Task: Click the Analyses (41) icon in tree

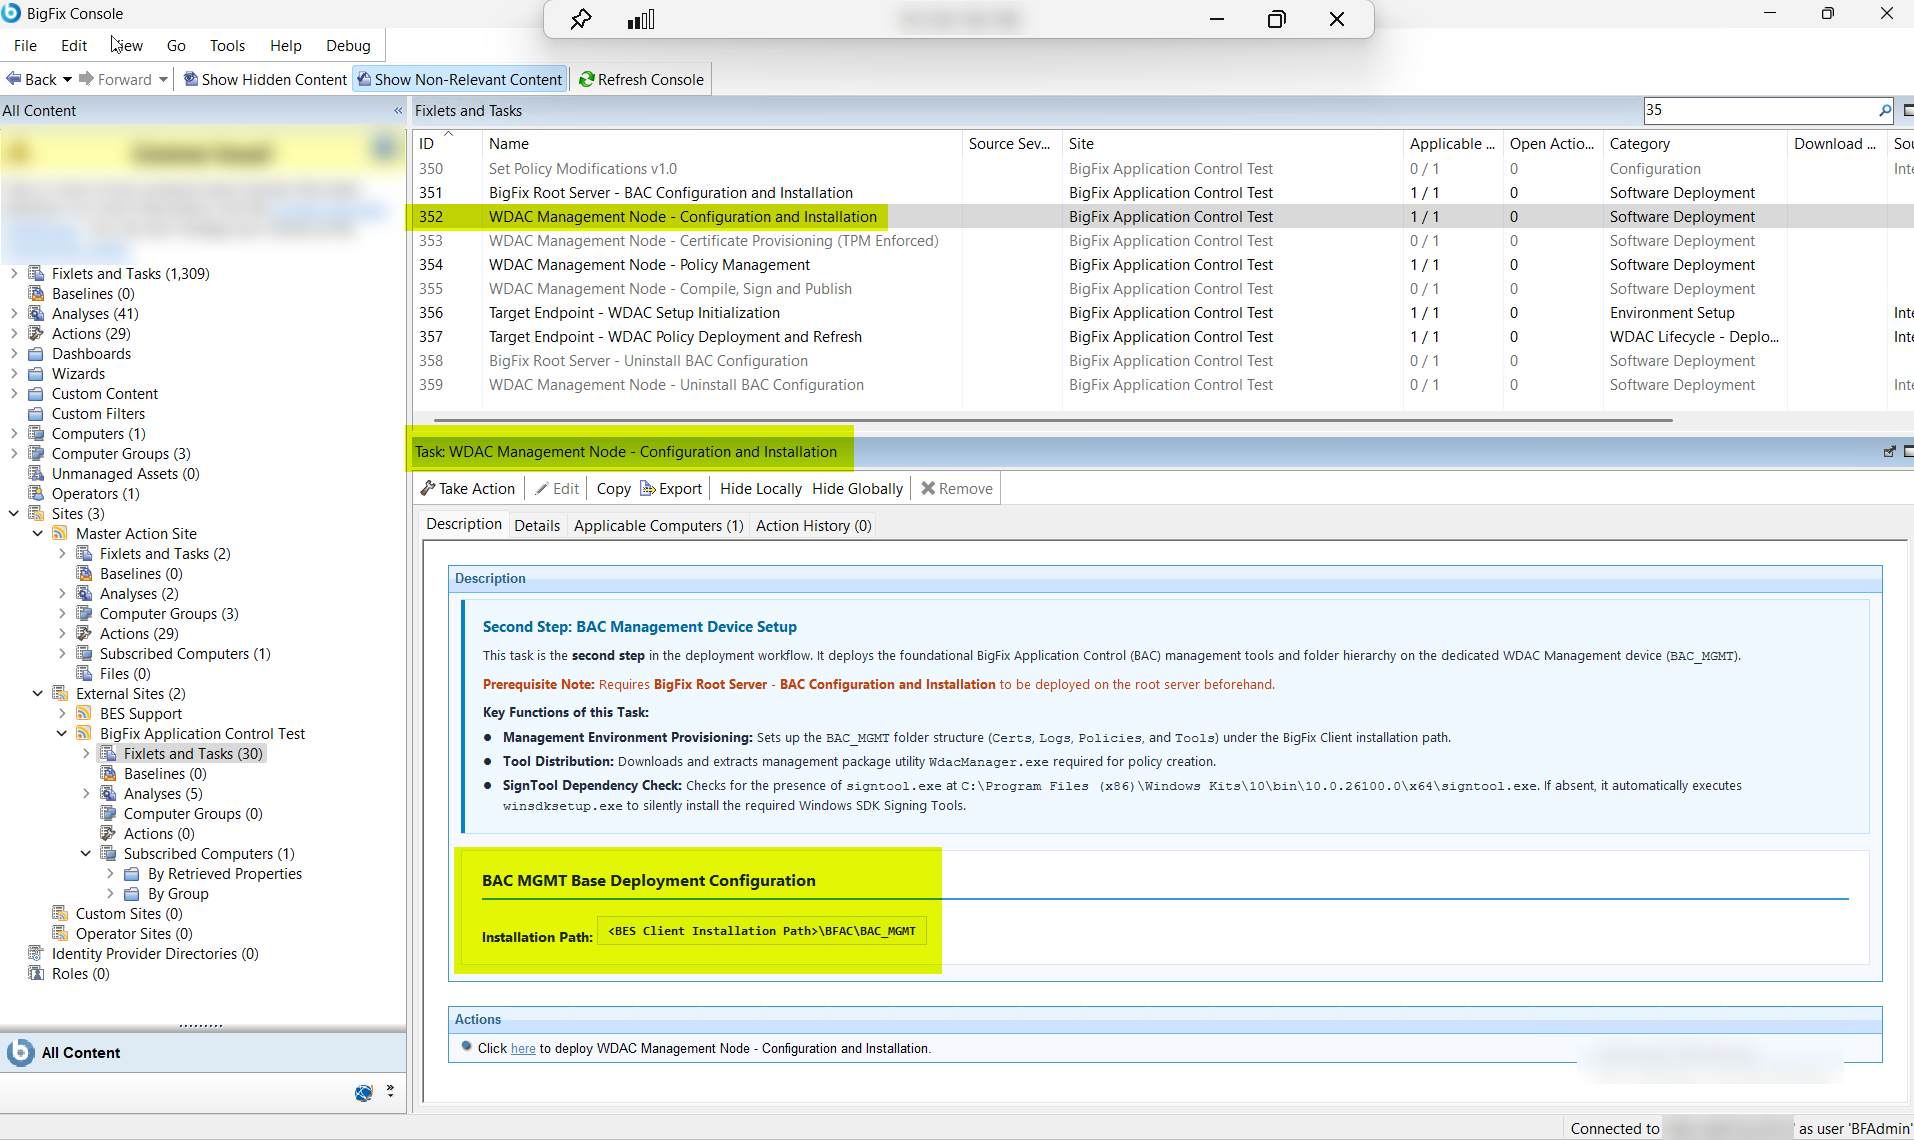Action: click(x=36, y=314)
